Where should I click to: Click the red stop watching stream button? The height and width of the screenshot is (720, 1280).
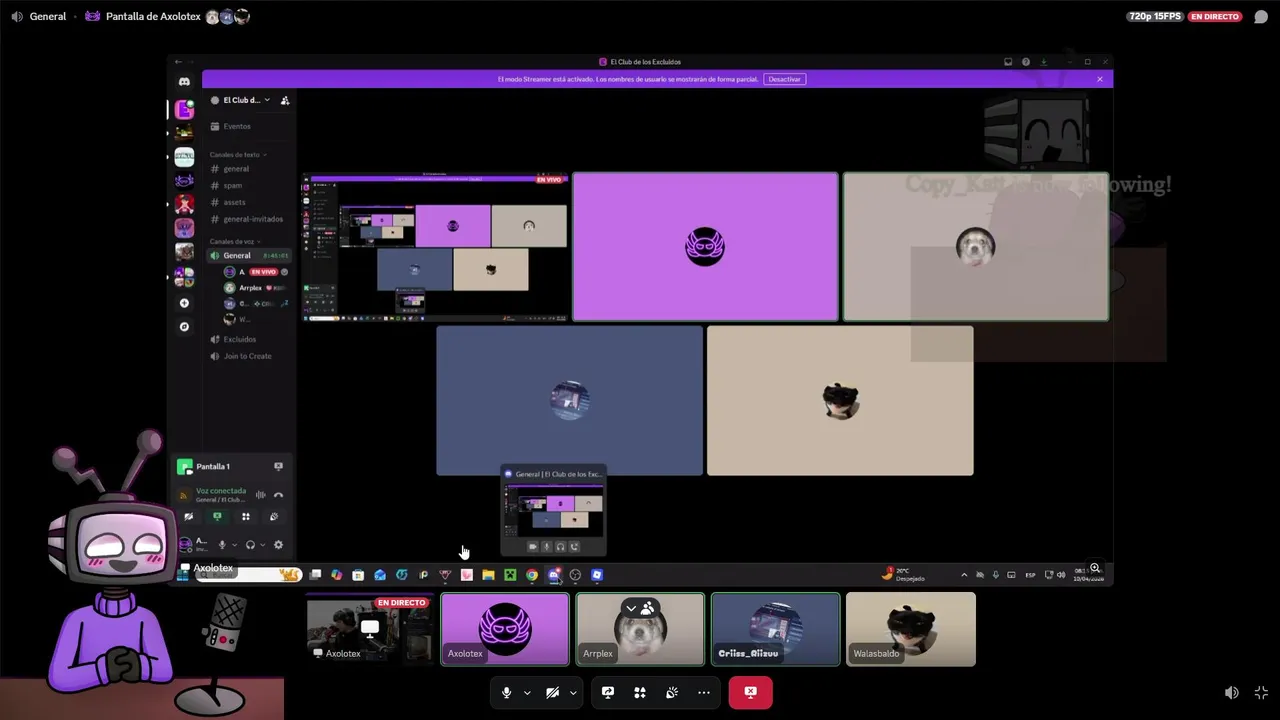750,692
